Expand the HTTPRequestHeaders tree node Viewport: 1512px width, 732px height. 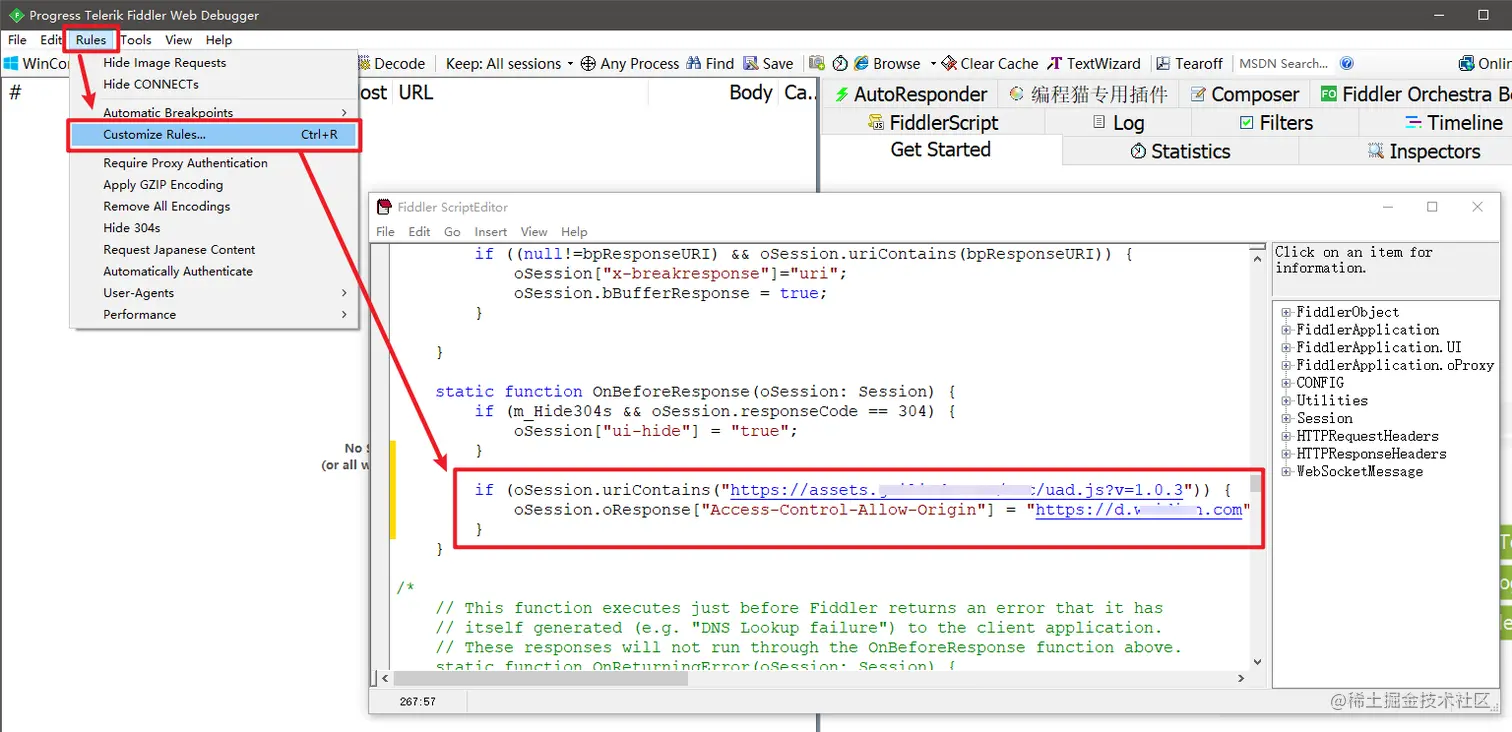(x=1286, y=436)
